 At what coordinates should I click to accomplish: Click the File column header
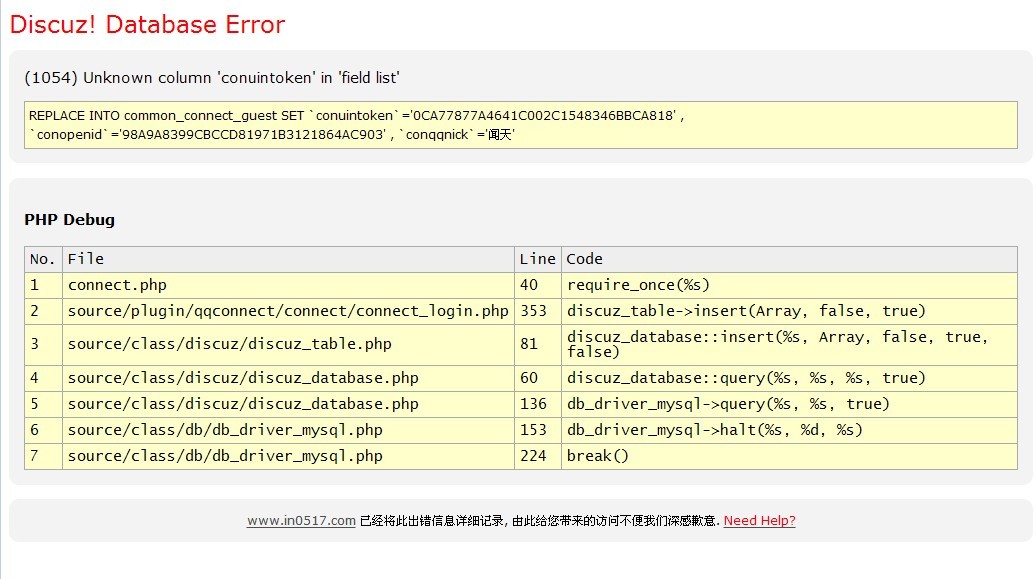coord(288,260)
